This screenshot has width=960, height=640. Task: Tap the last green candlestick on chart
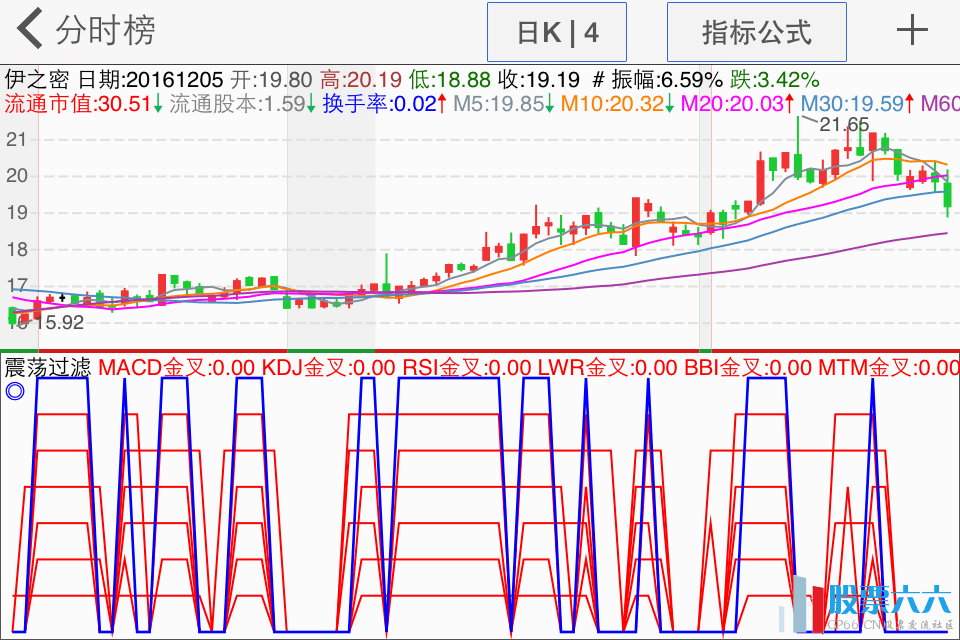947,194
